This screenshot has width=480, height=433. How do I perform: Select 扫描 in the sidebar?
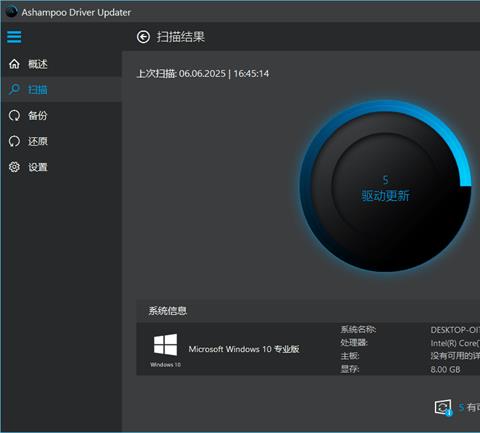pos(61,89)
